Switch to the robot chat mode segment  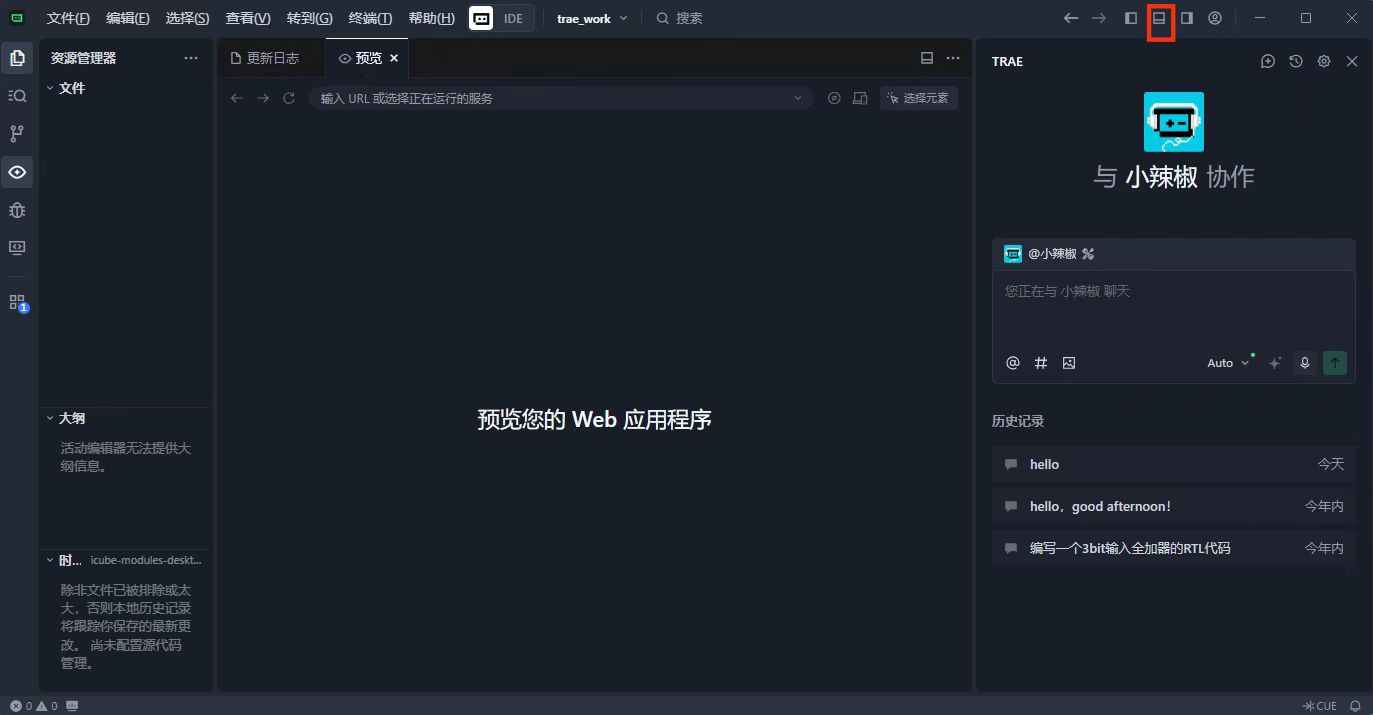481,18
